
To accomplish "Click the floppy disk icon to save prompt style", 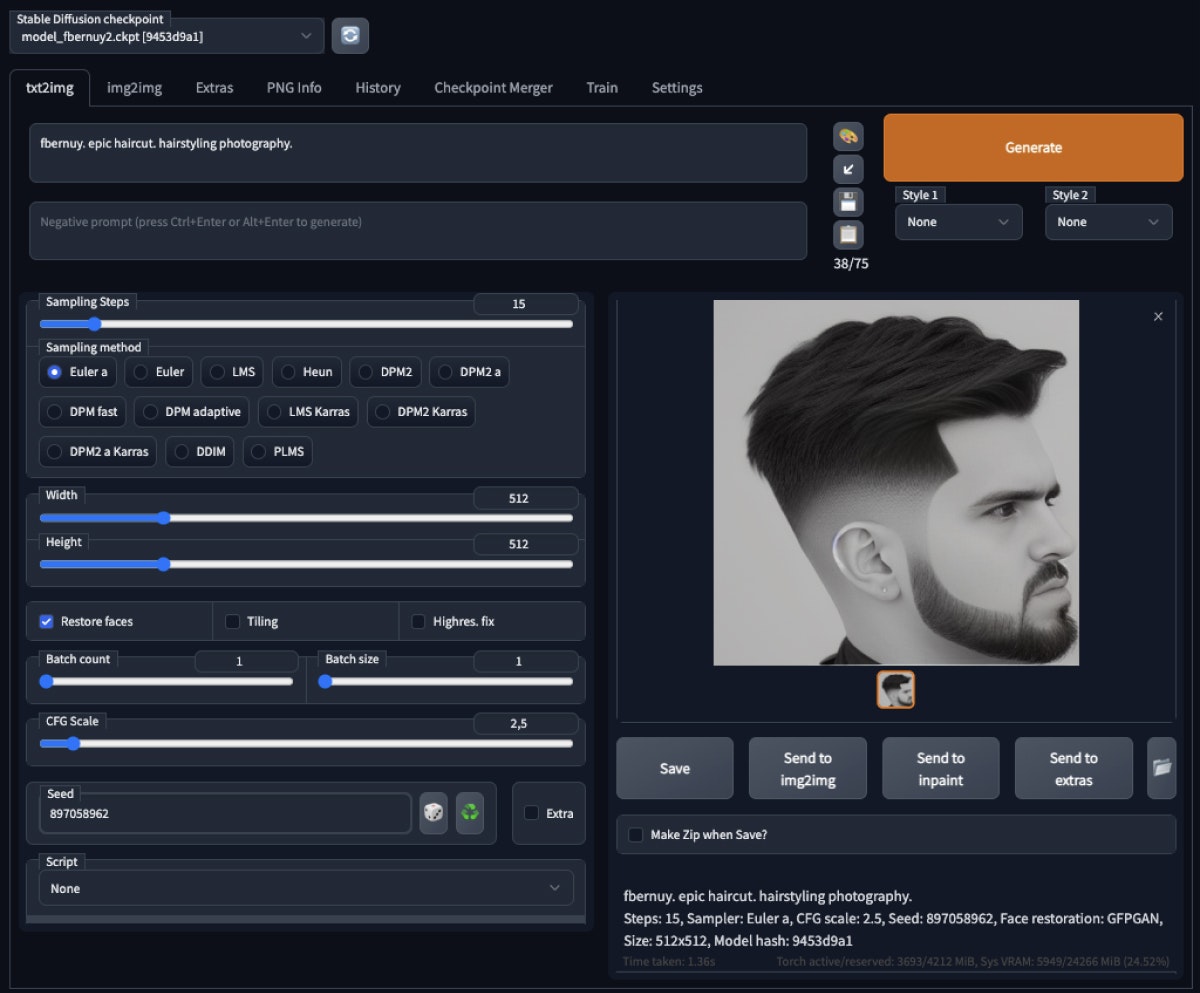I will pyautogui.click(x=848, y=201).
